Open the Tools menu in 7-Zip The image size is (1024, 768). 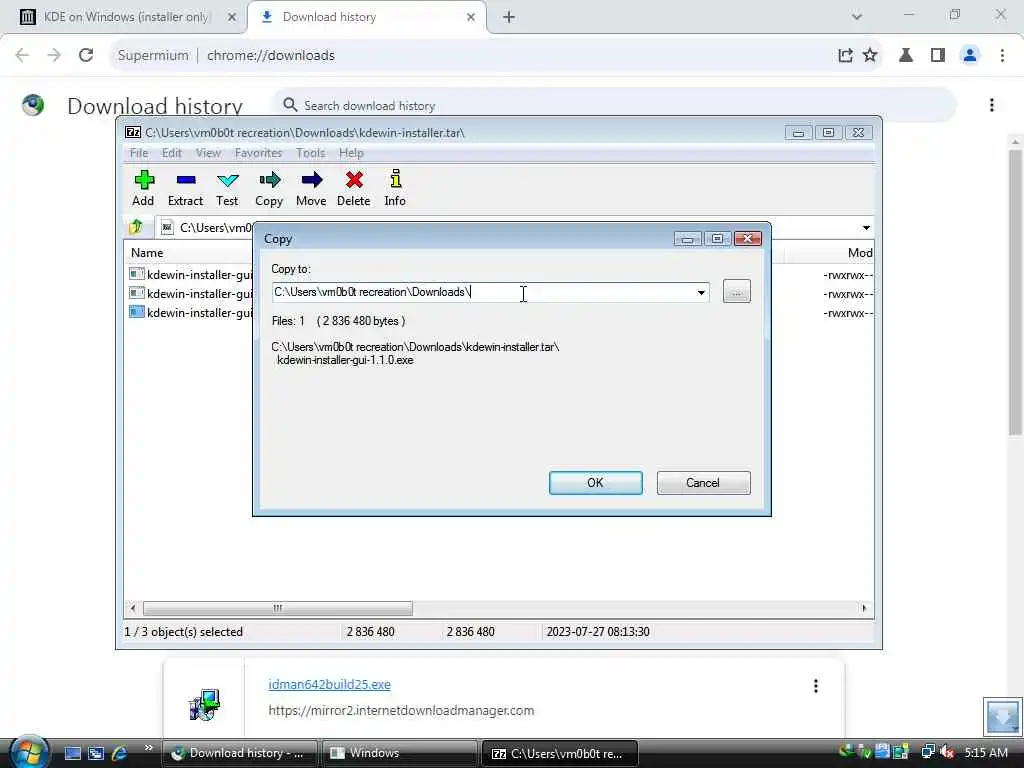310,153
